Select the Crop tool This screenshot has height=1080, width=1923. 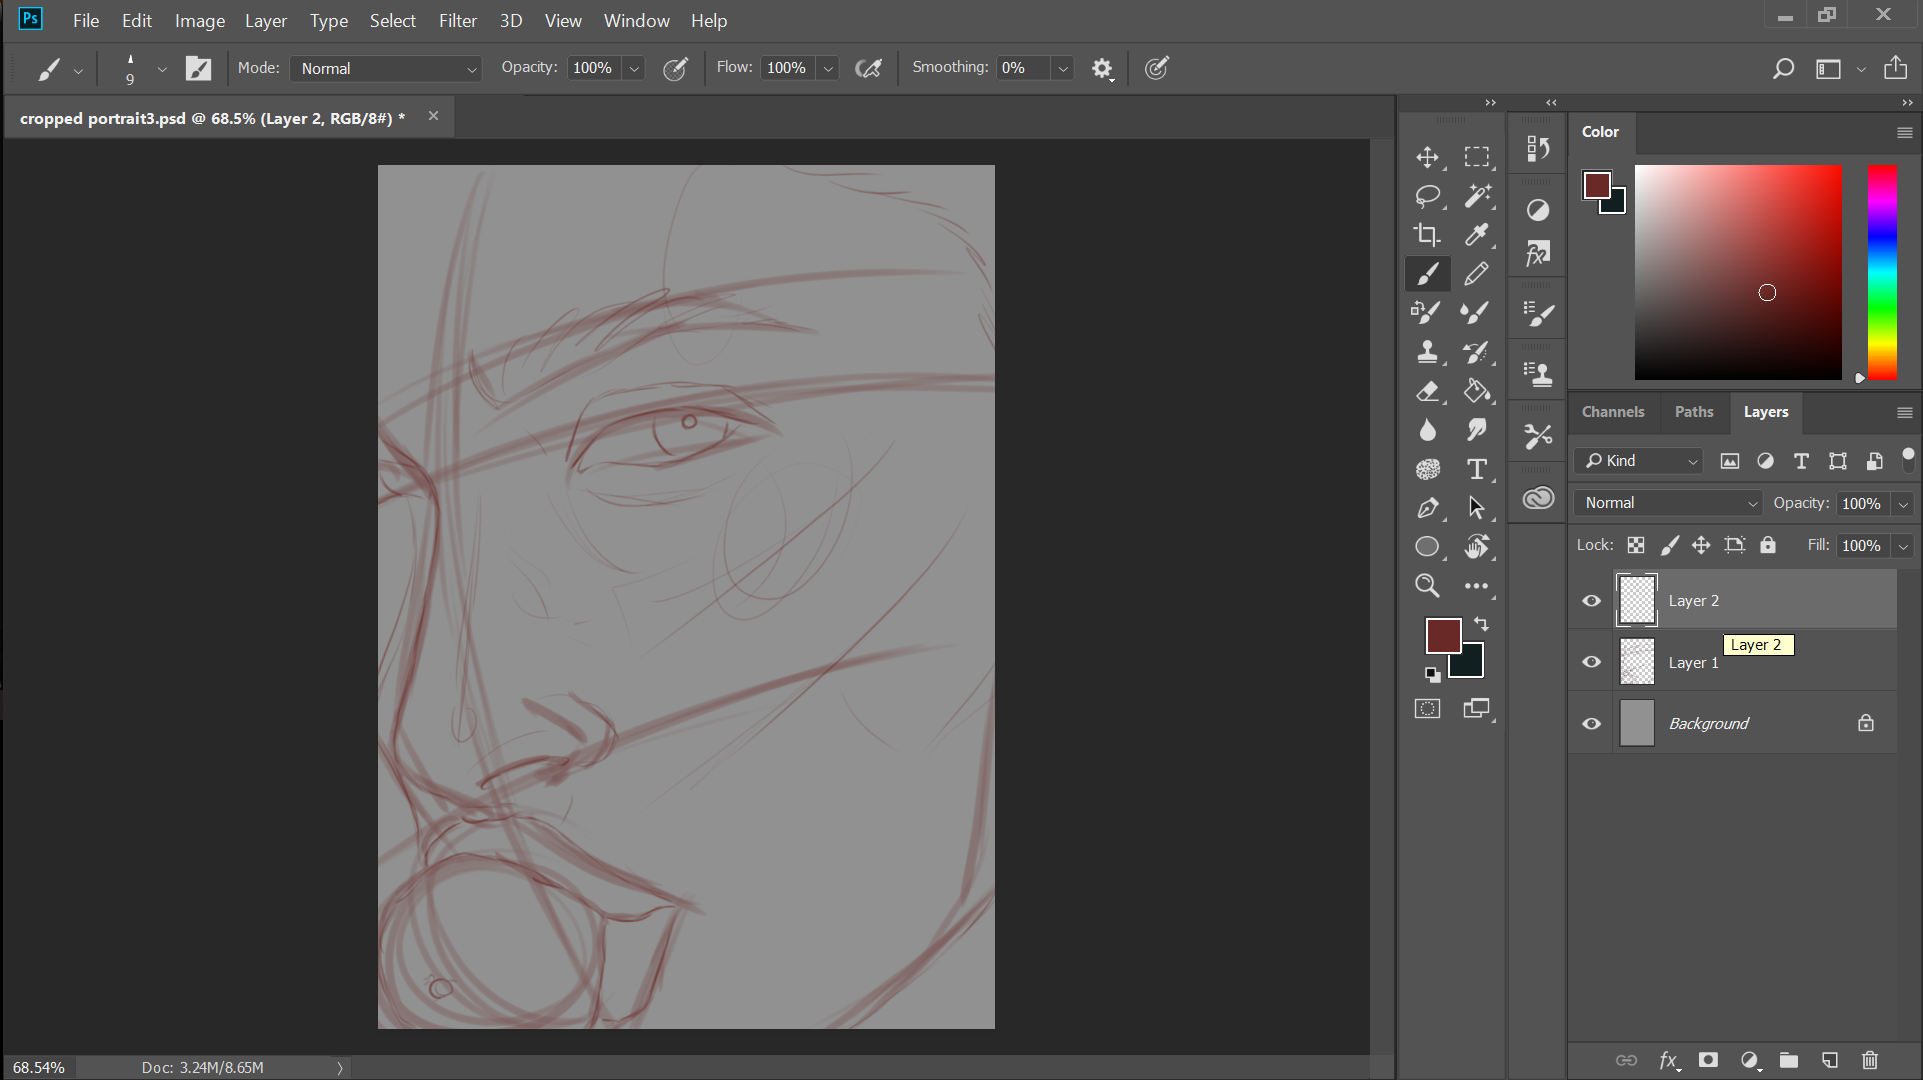1427,235
